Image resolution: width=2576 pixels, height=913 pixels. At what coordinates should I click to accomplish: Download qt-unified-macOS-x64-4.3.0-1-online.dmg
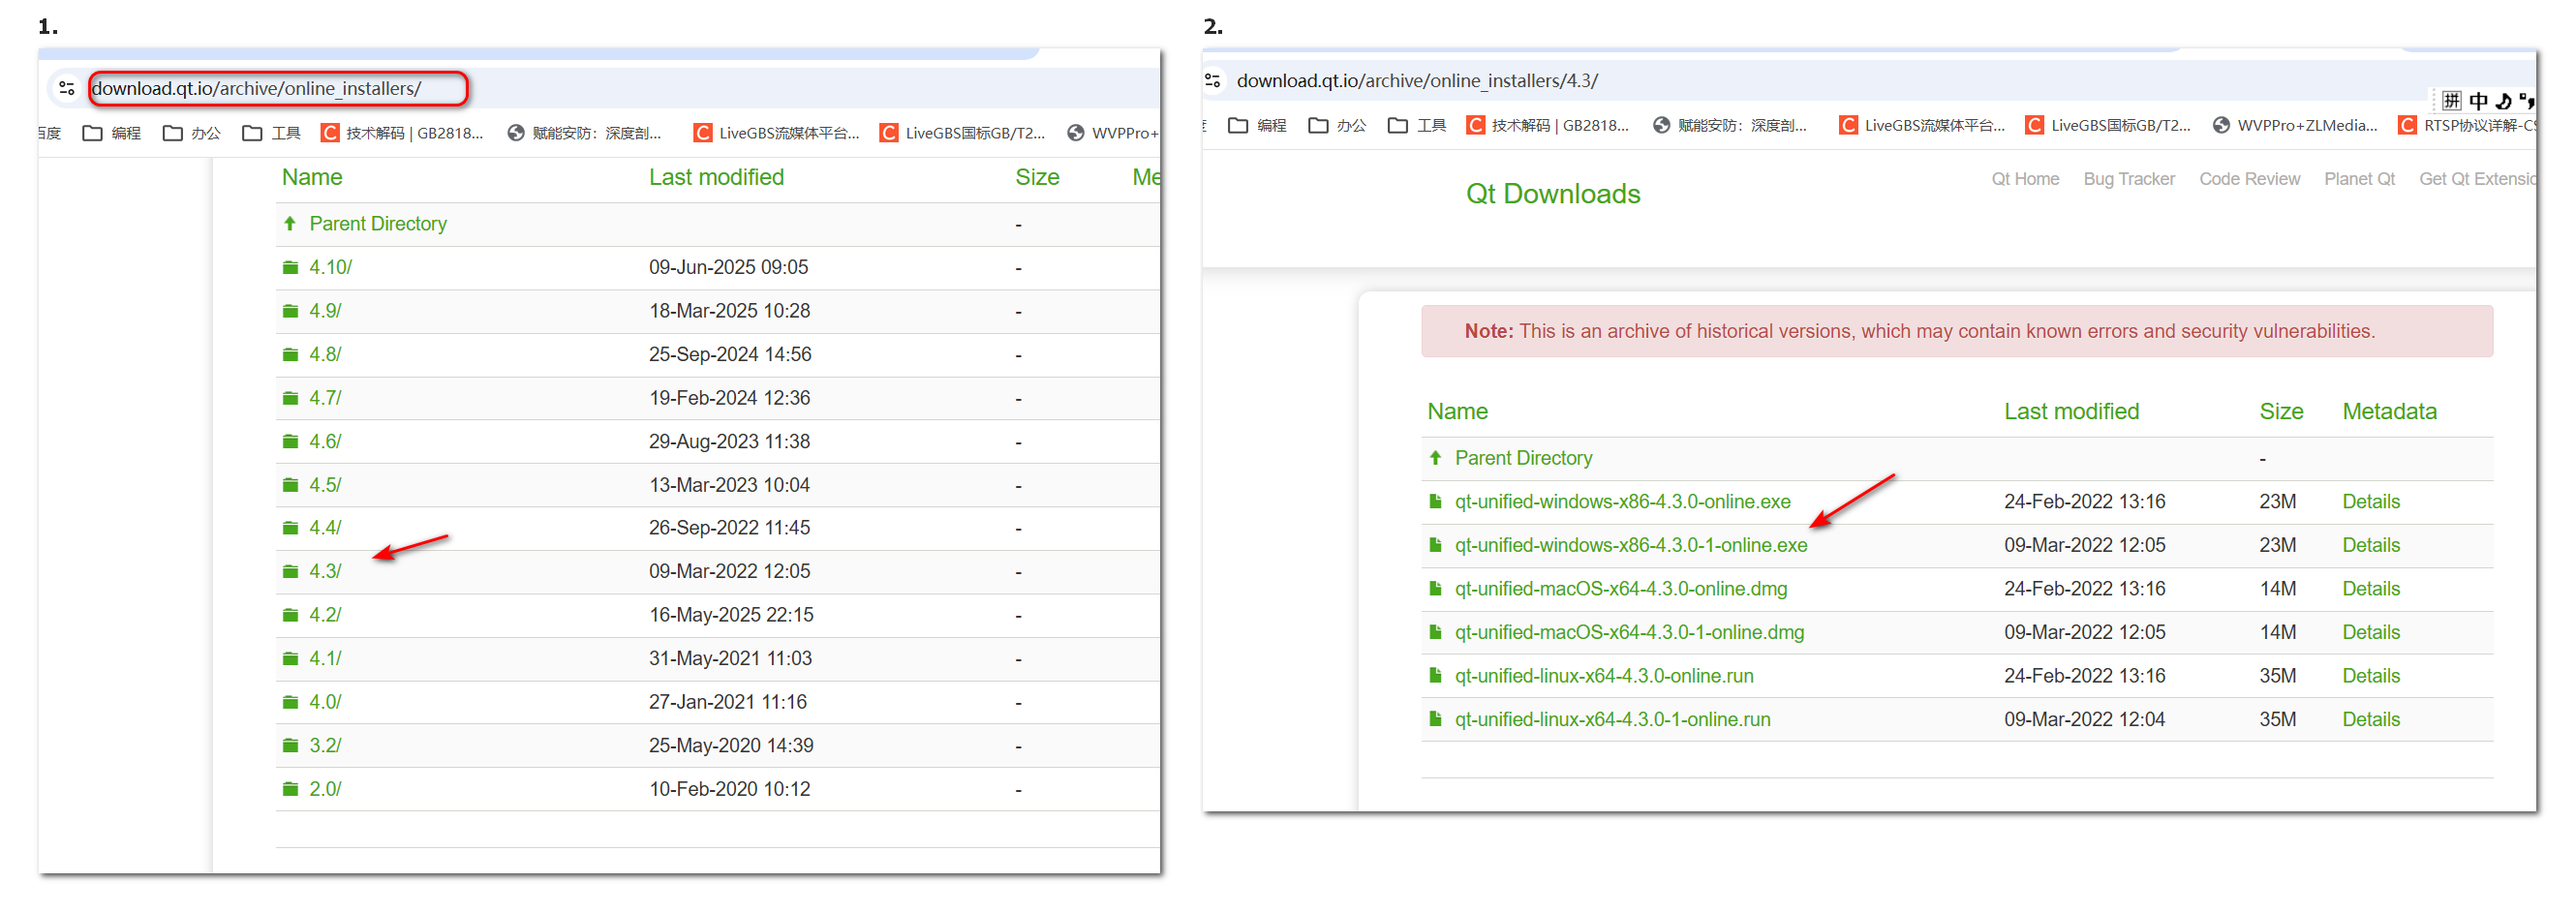coord(1629,632)
